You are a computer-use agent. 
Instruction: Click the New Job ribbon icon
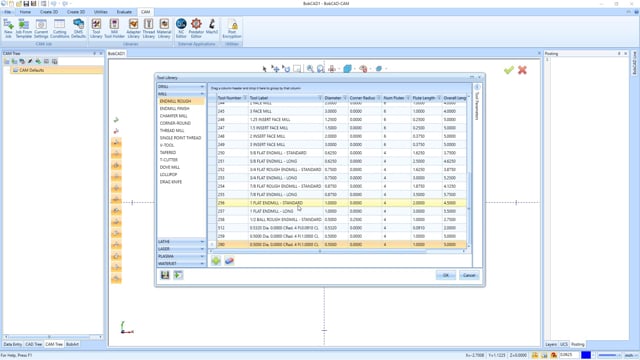coord(8,29)
